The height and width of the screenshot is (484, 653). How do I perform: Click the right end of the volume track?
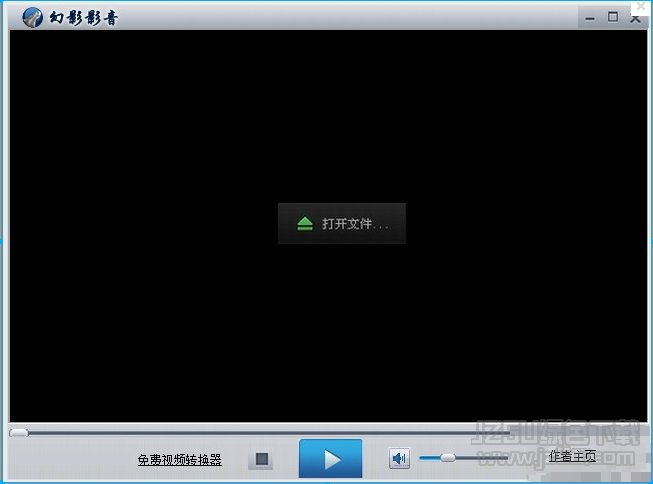(x=505, y=458)
